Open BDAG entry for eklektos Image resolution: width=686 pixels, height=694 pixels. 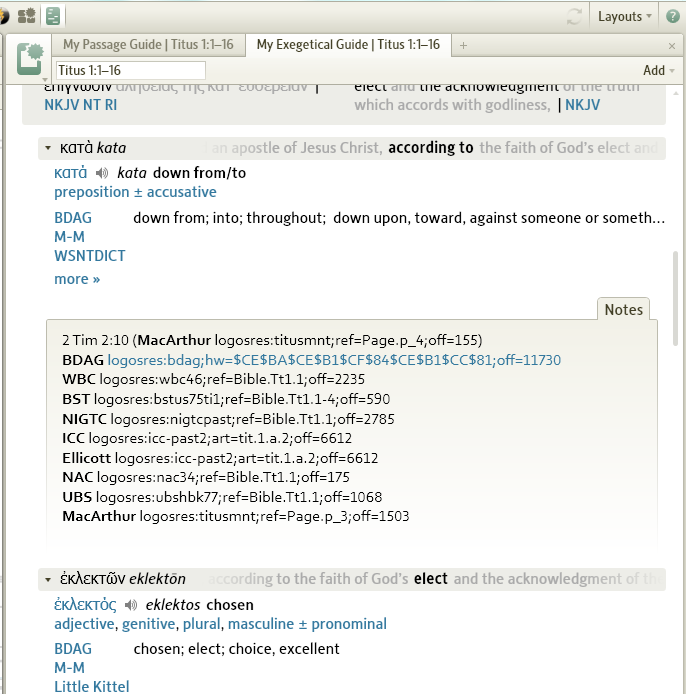pyautogui.click(x=73, y=649)
